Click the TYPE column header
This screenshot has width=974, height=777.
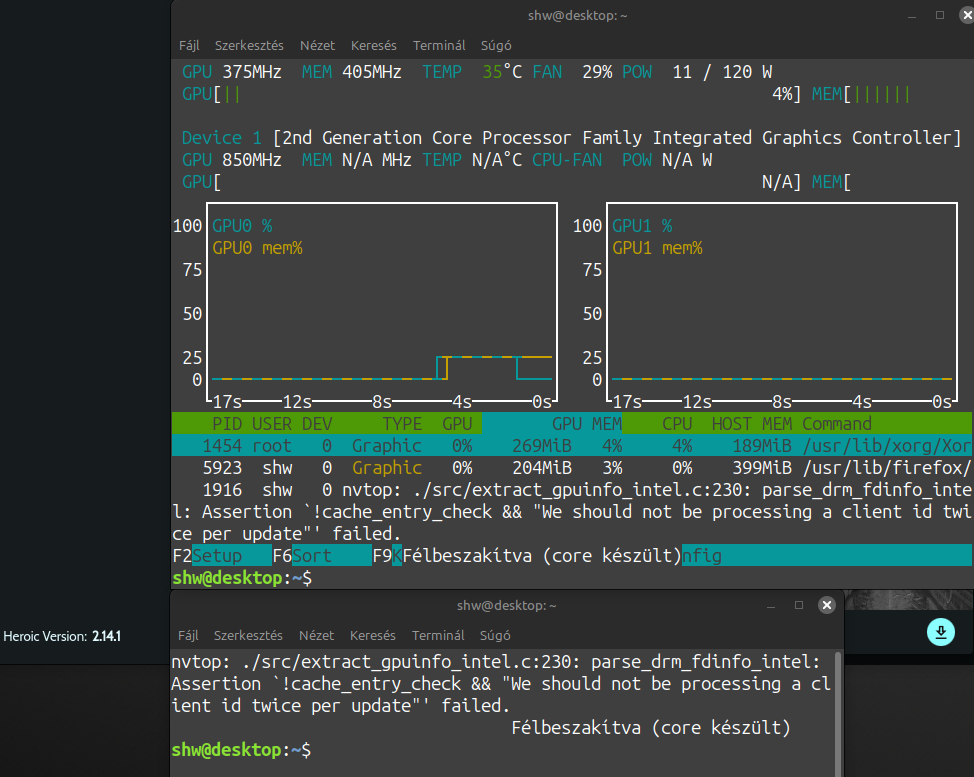click(402, 424)
